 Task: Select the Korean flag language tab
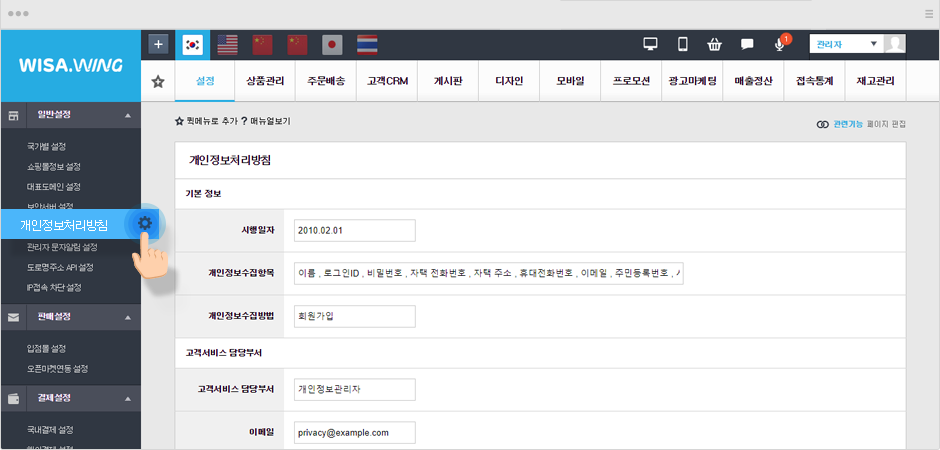(192, 44)
